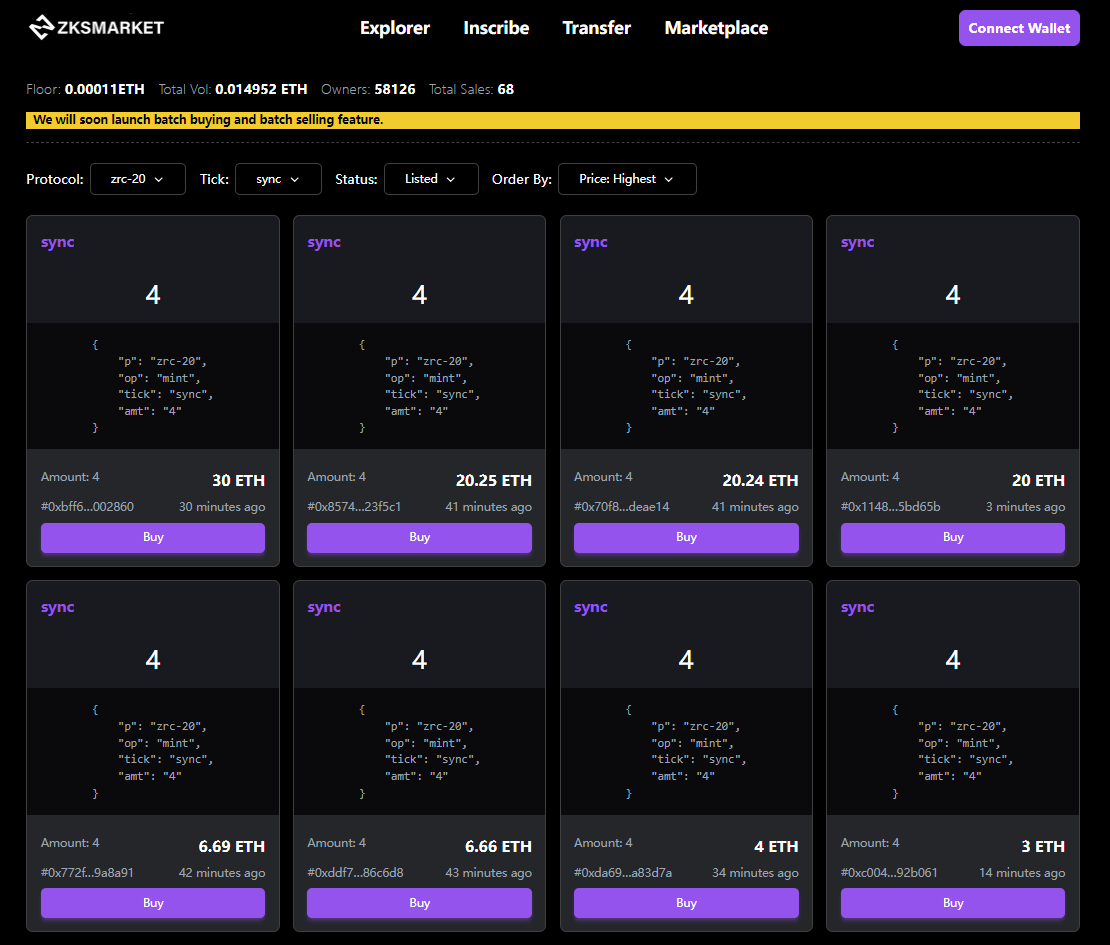Click the 30 ETH price text
Screen dimensions: 1110x945
coord(239,481)
